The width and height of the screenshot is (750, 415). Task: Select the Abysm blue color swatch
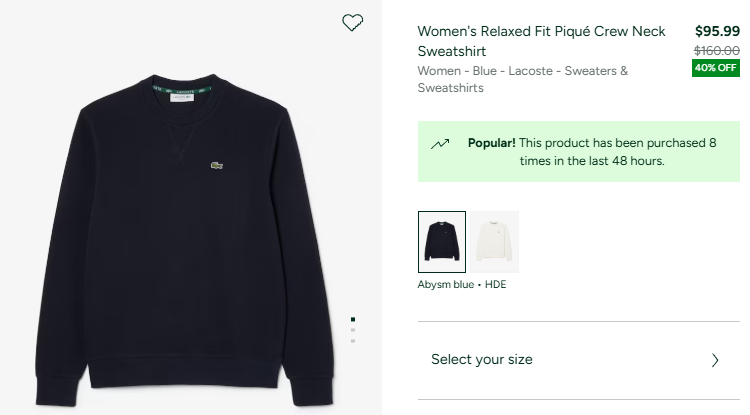pyautogui.click(x=441, y=242)
